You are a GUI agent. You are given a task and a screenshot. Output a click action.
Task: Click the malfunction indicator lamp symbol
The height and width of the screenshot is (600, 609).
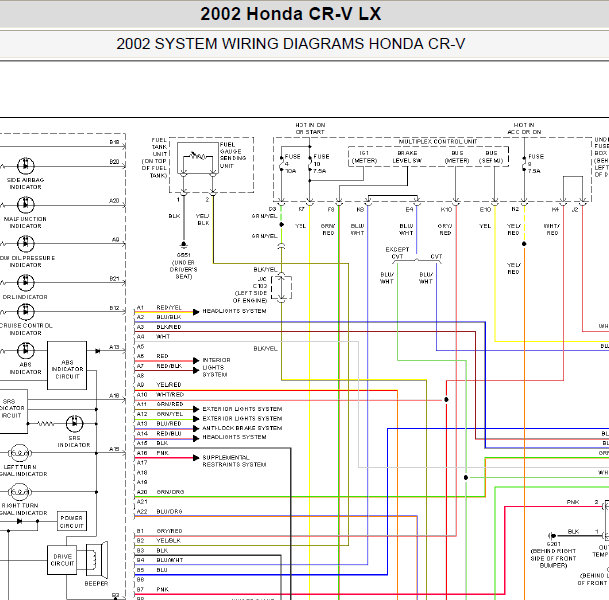coord(26,205)
